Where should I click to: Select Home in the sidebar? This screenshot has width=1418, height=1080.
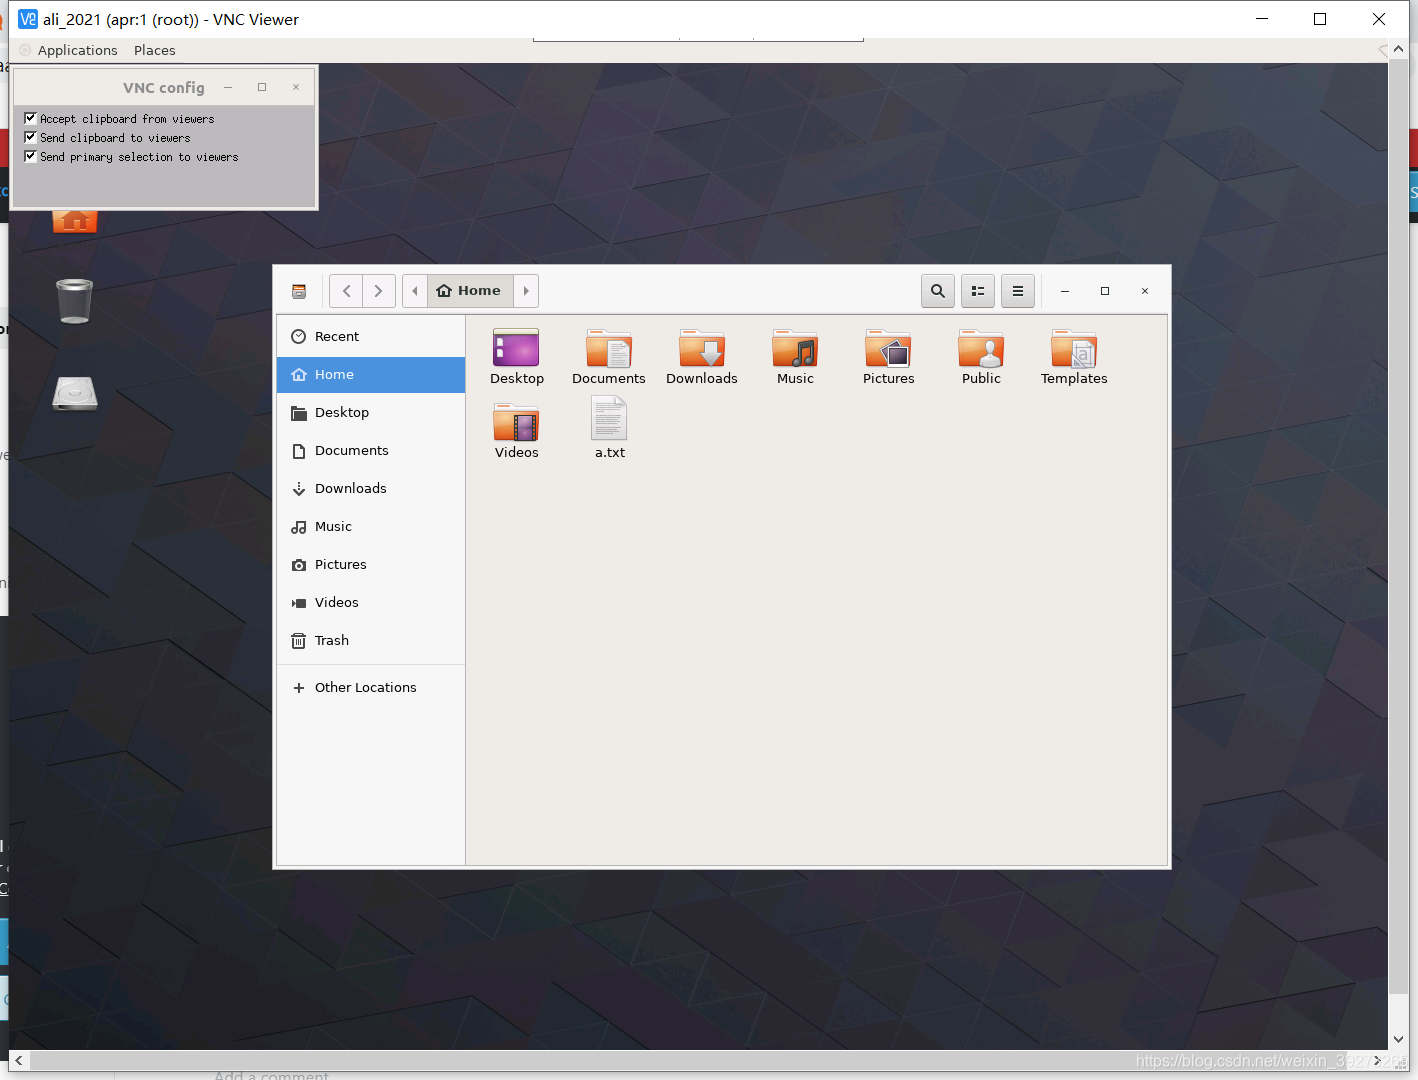tap(371, 375)
